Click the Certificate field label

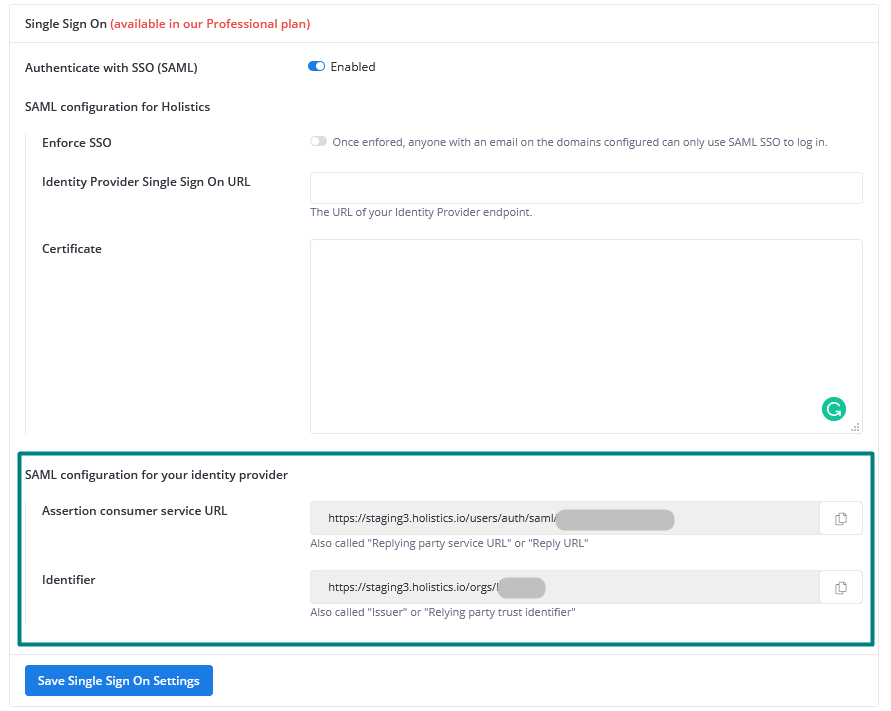(72, 249)
